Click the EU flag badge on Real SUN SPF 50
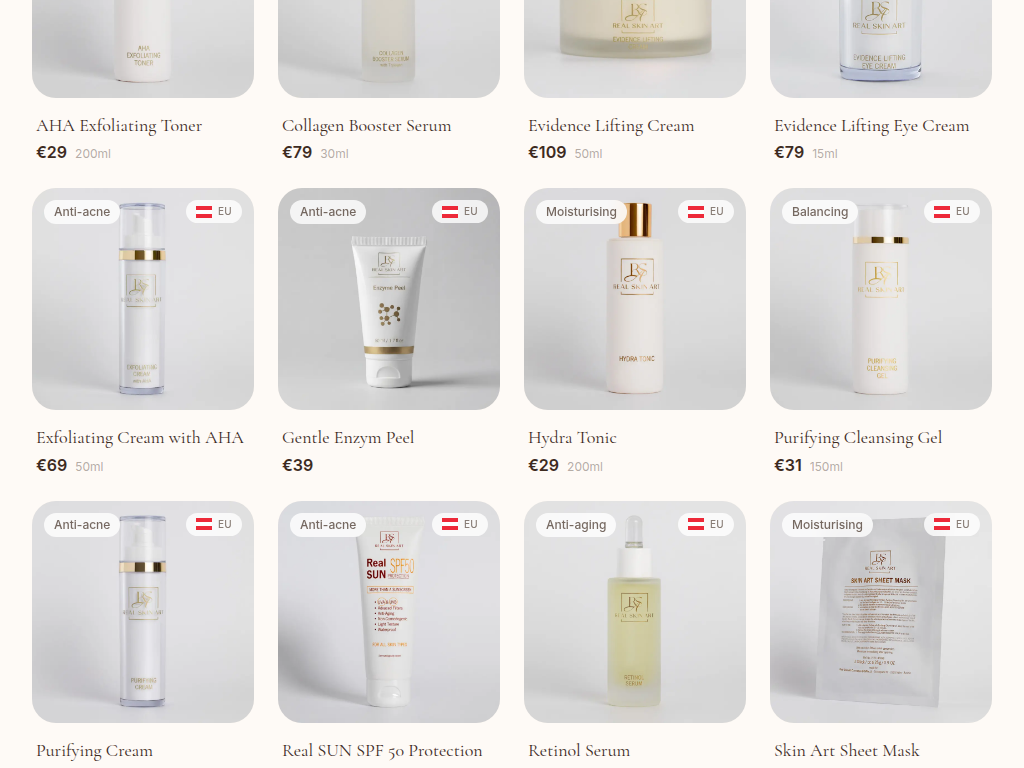The image size is (1024, 768). (460, 524)
